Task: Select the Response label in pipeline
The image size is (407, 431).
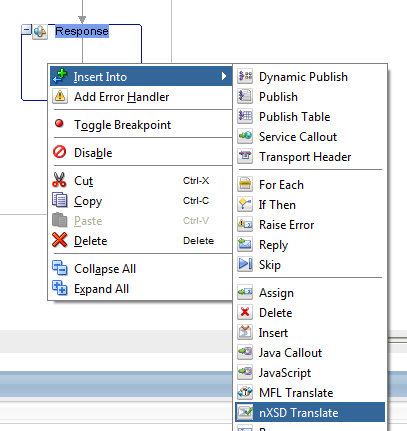Action: click(x=82, y=31)
